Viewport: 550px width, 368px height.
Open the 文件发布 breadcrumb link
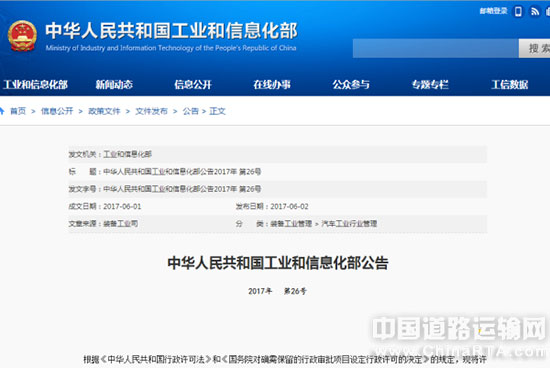point(152,111)
